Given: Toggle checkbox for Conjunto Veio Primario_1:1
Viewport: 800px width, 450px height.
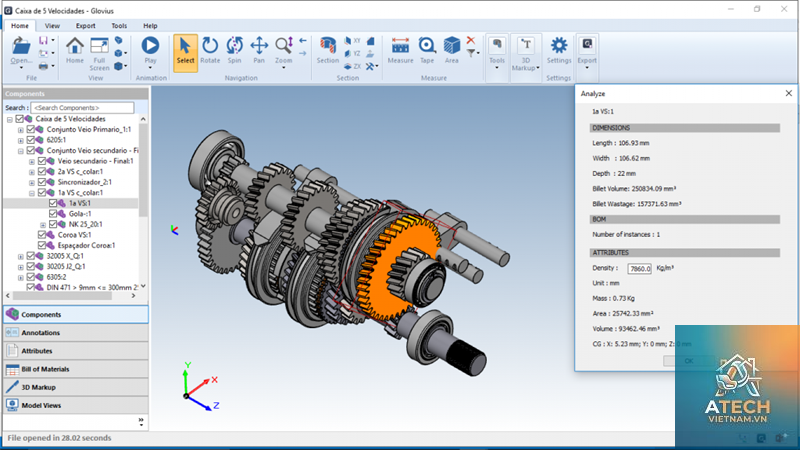Looking at the screenshot, I should point(31,130).
